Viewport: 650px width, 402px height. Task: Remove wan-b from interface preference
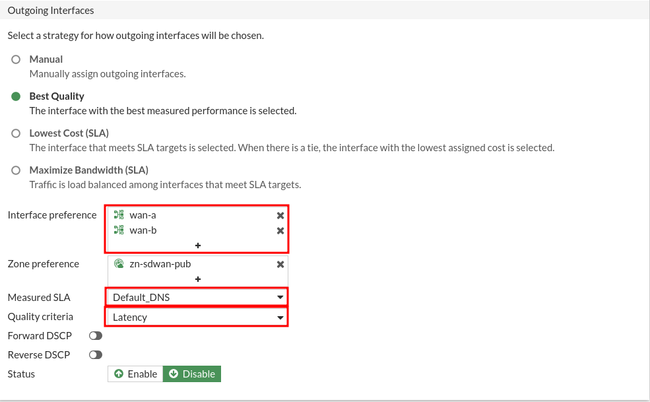click(x=280, y=230)
